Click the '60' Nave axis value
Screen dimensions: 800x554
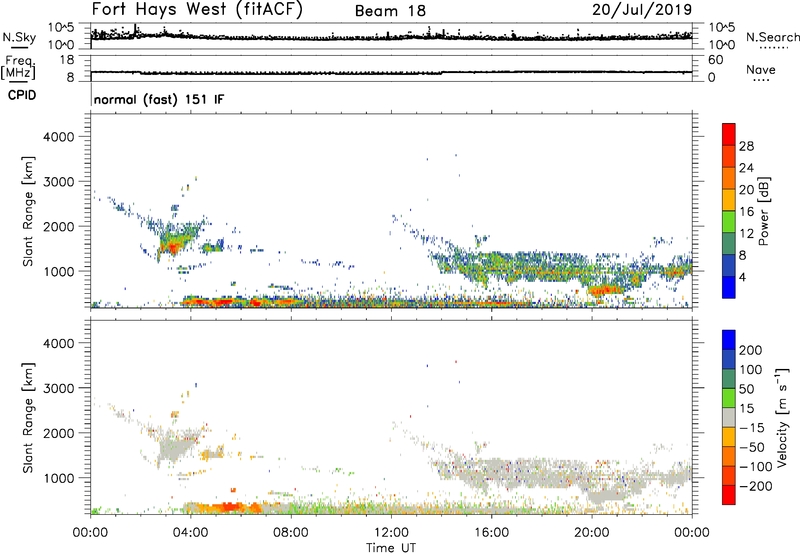tap(715, 60)
